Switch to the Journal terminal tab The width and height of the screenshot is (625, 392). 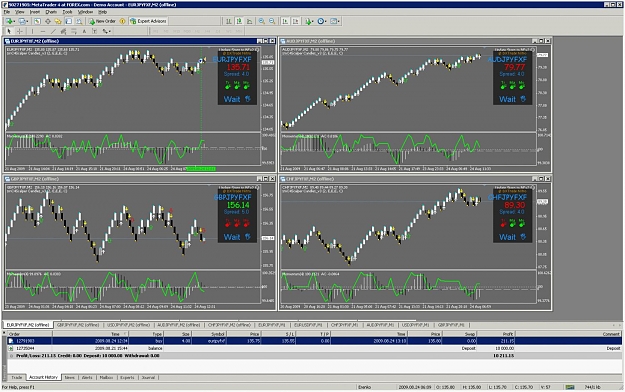click(148, 377)
